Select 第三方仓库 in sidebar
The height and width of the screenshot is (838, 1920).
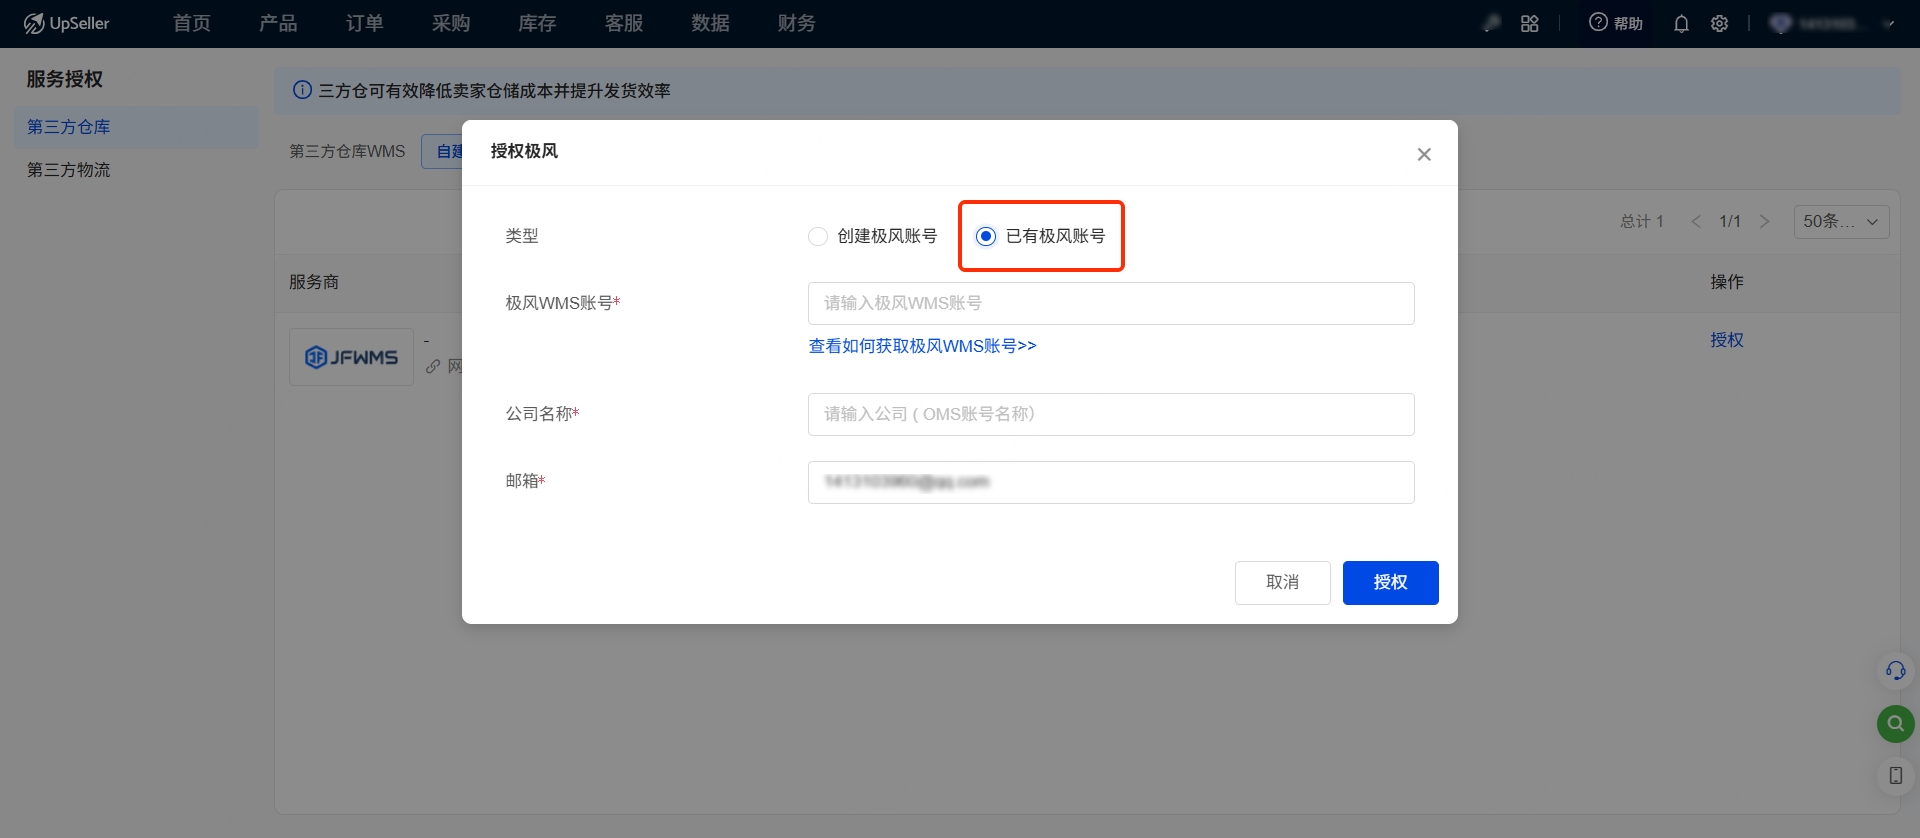(136, 127)
